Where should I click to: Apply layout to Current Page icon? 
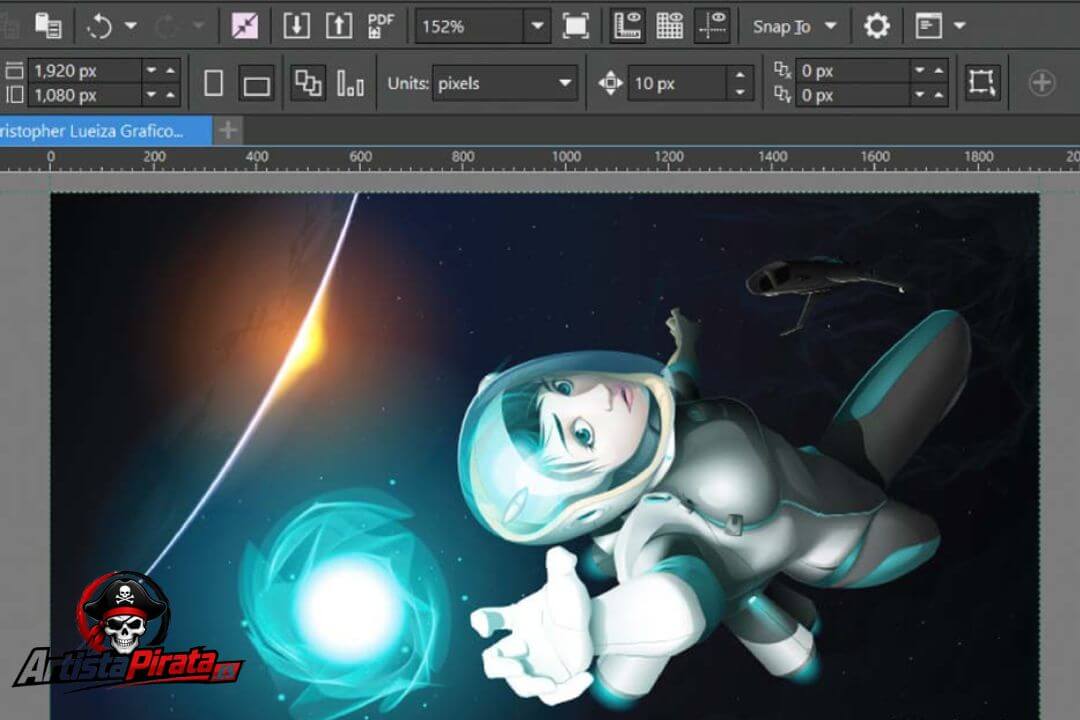coord(351,83)
